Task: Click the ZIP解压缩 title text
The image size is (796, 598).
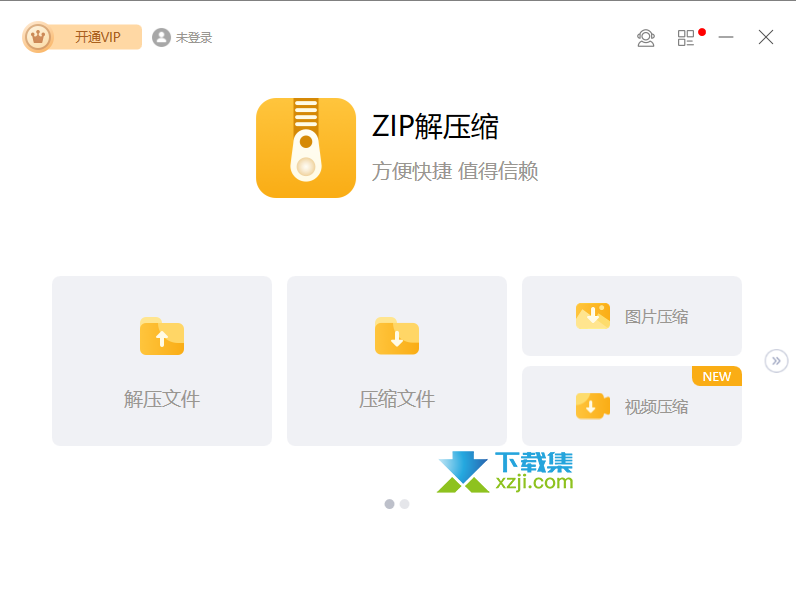Action: click(435, 126)
